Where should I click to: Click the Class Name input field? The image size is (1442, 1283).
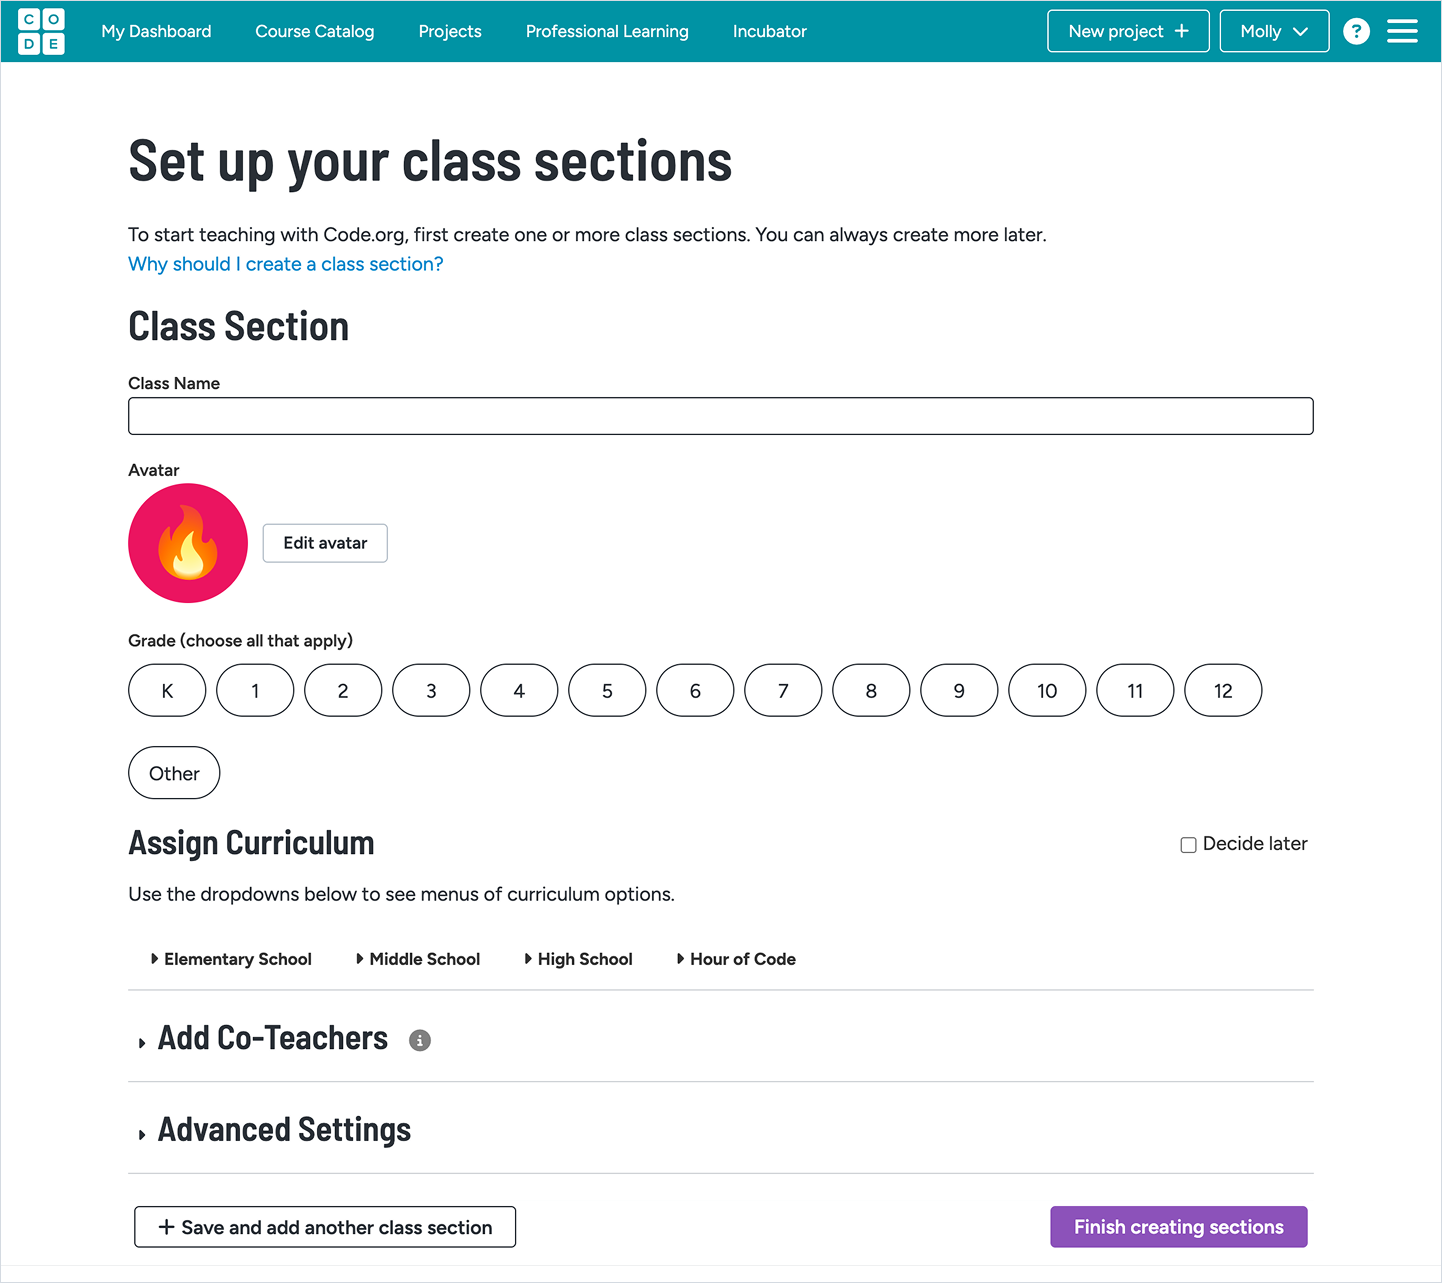coord(720,416)
